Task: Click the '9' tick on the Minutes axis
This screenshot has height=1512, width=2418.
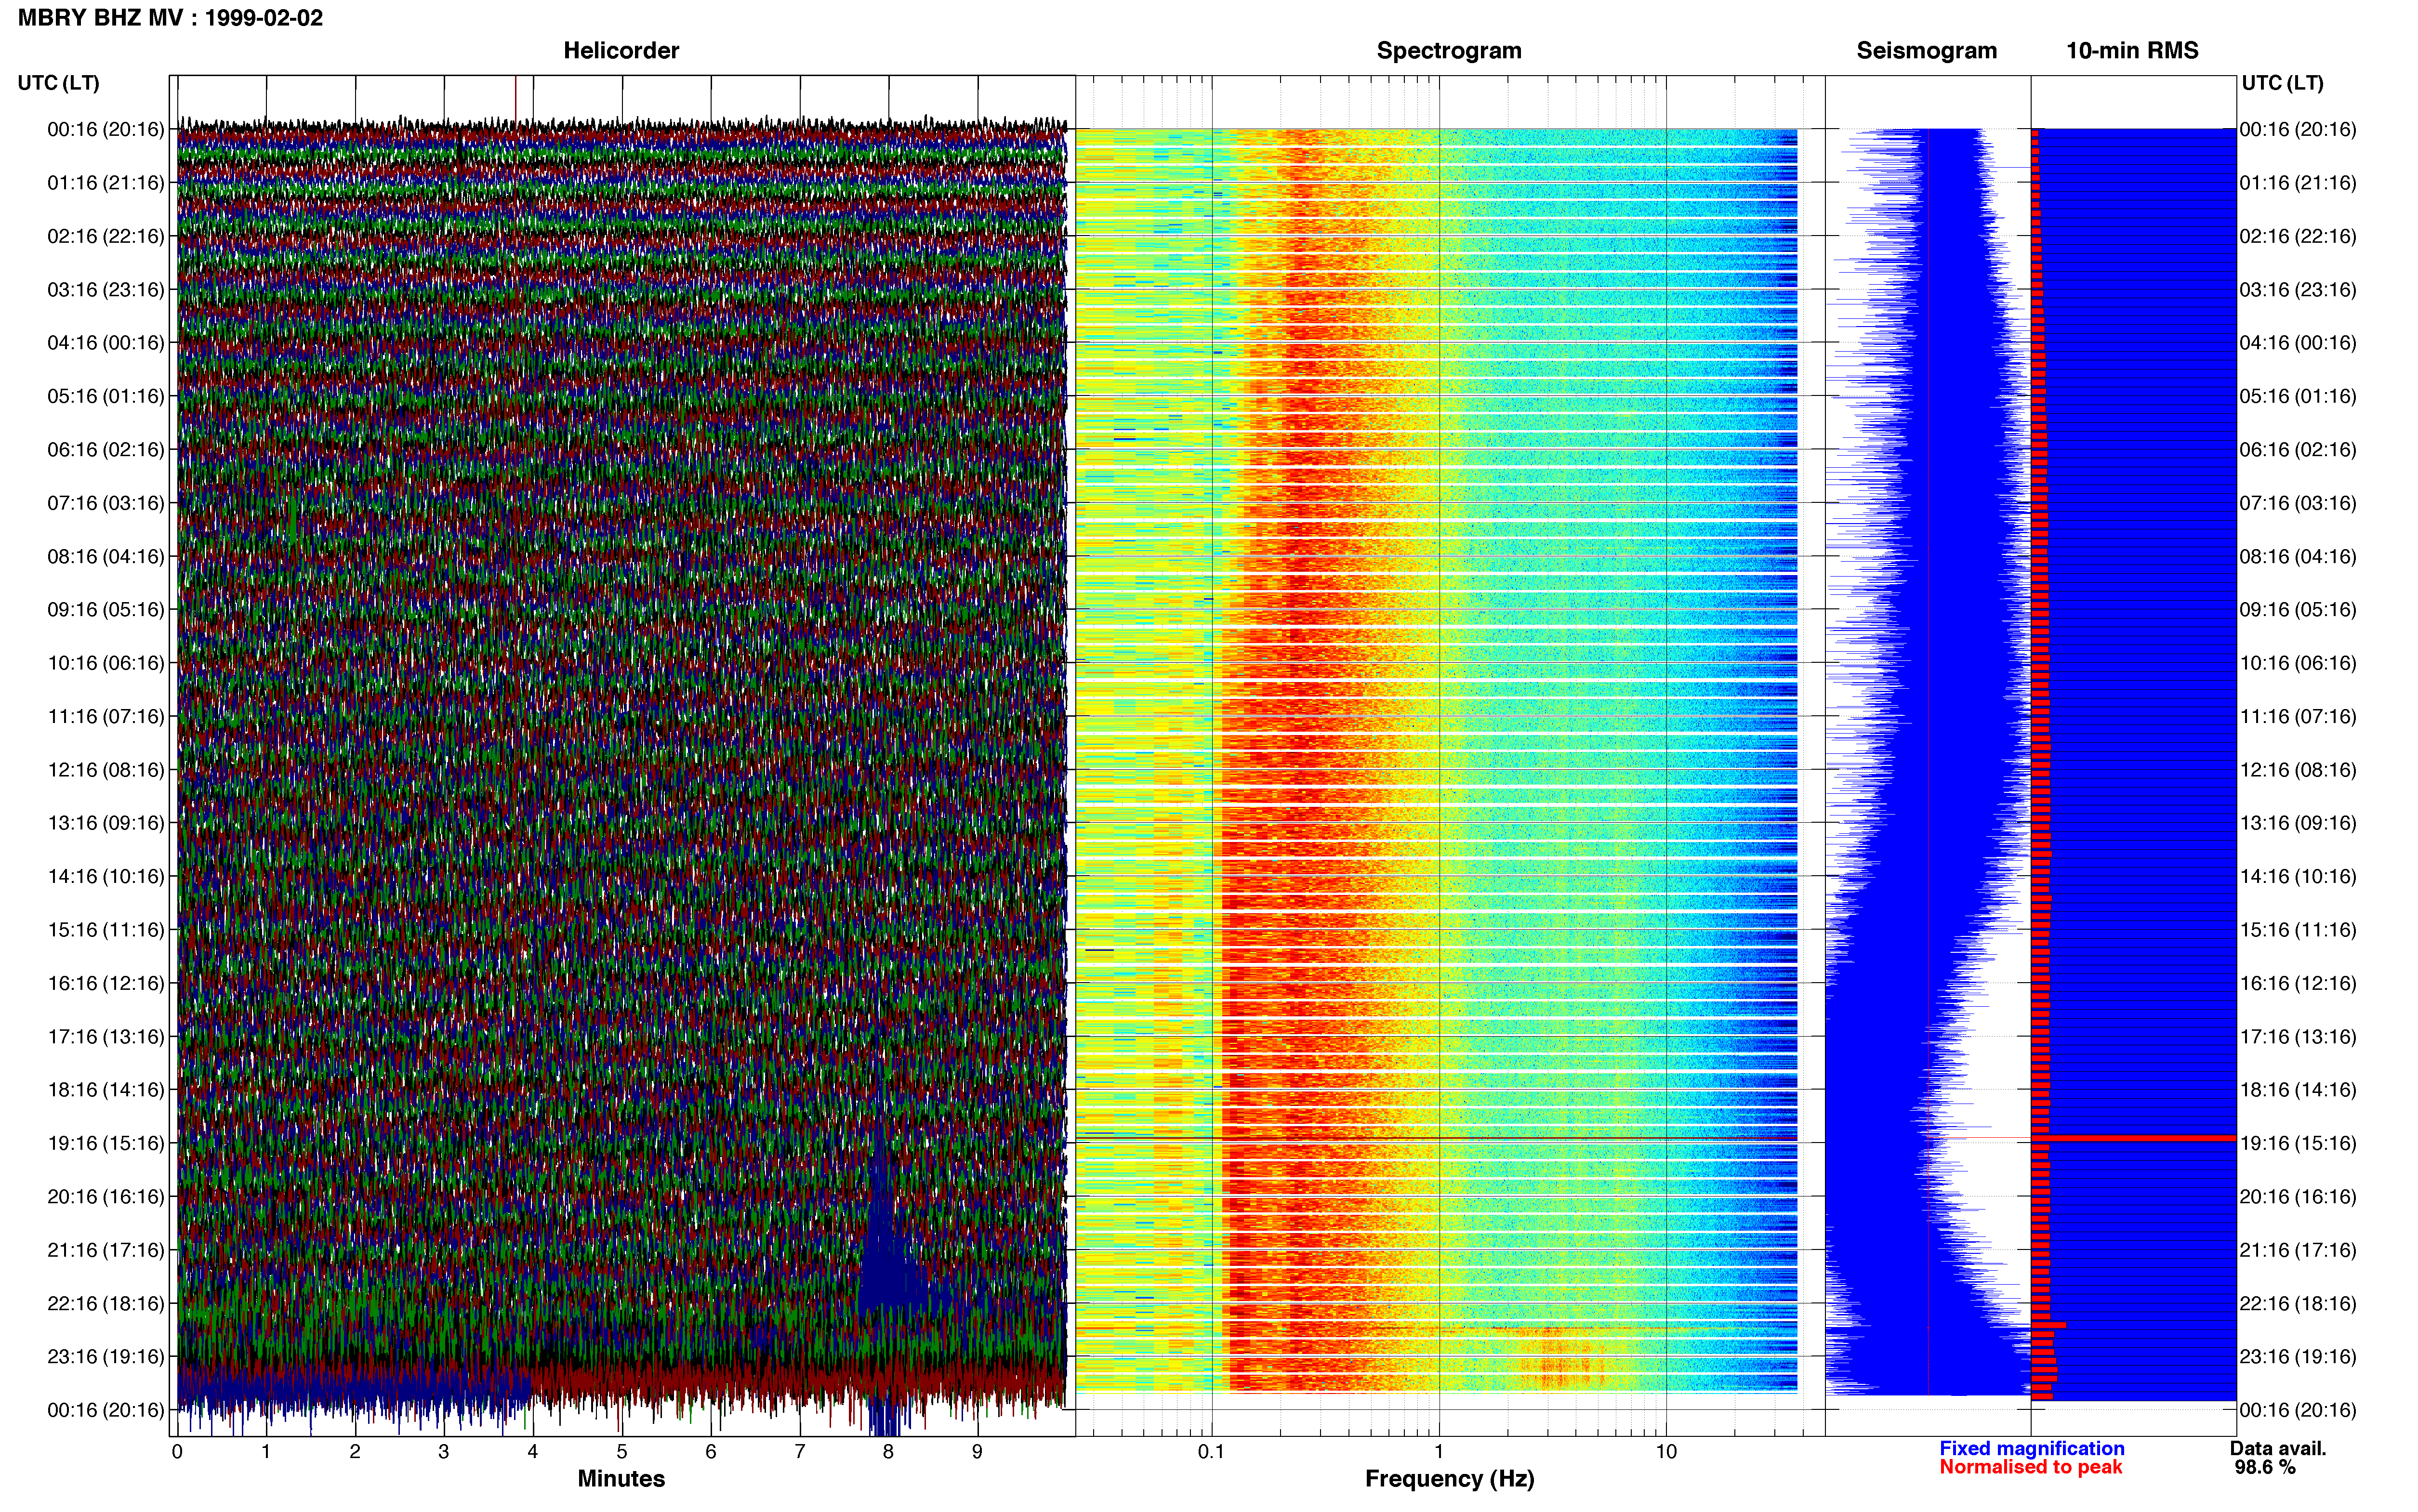Action: pyautogui.click(x=977, y=1452)
